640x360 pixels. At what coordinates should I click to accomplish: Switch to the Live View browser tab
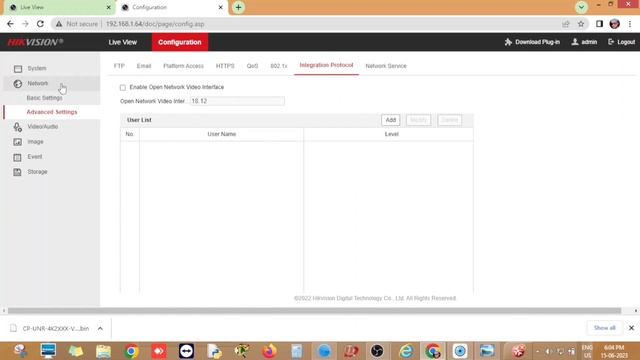(59, 7)
